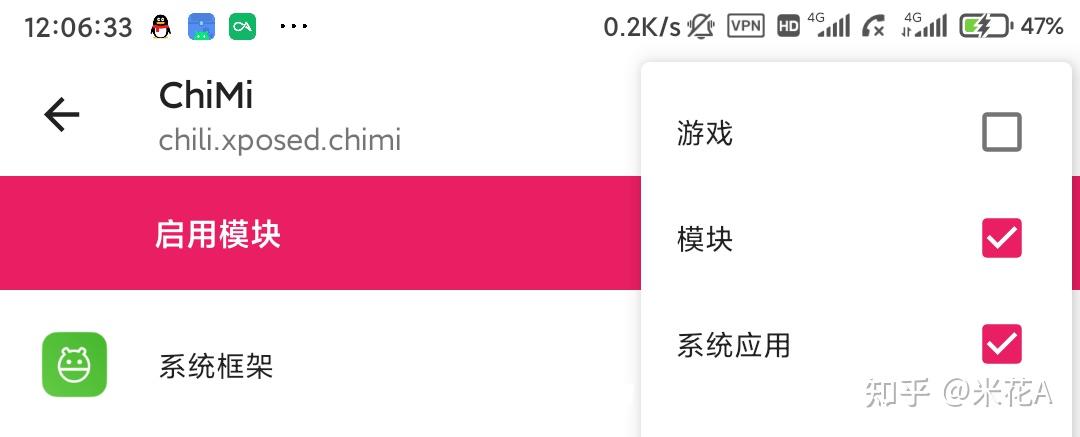Tap the HD indicator icon
Screen dimensions: 1080x437
click(788, 27)
